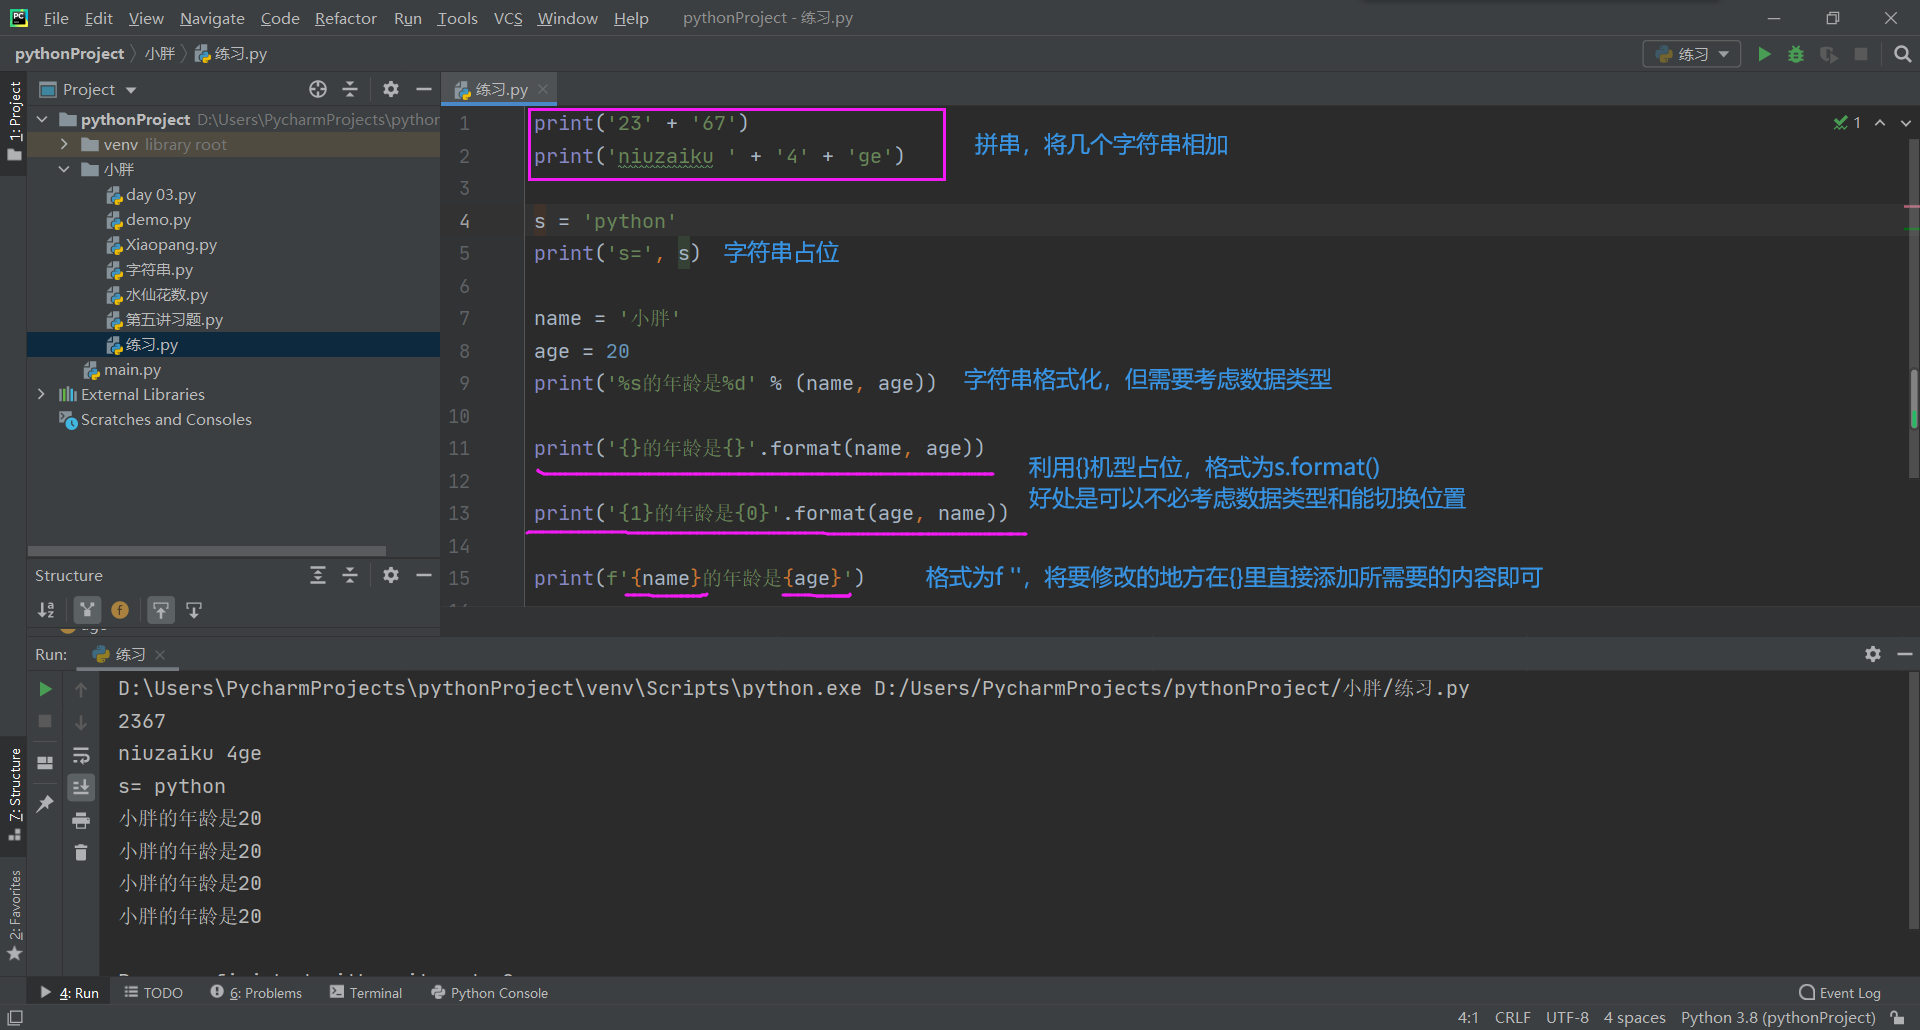Click UTF-8 encoding in status bar

(1567, 1017)
